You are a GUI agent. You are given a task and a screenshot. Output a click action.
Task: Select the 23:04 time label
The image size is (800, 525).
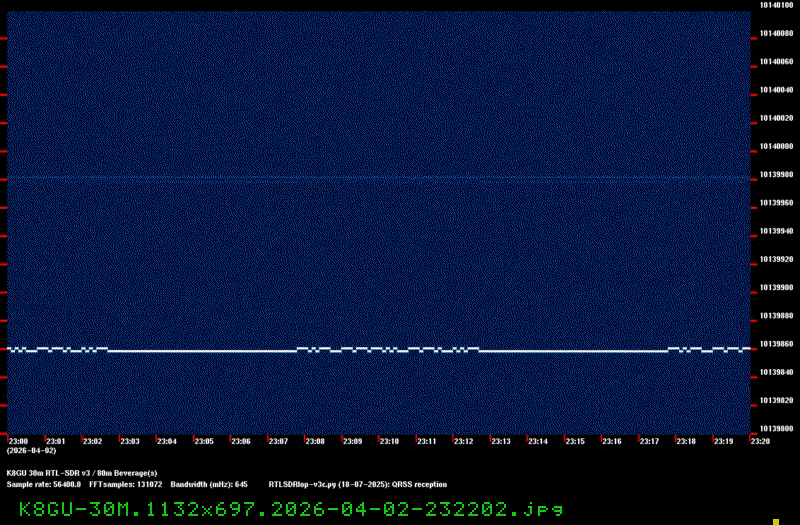tap(166, 441)
